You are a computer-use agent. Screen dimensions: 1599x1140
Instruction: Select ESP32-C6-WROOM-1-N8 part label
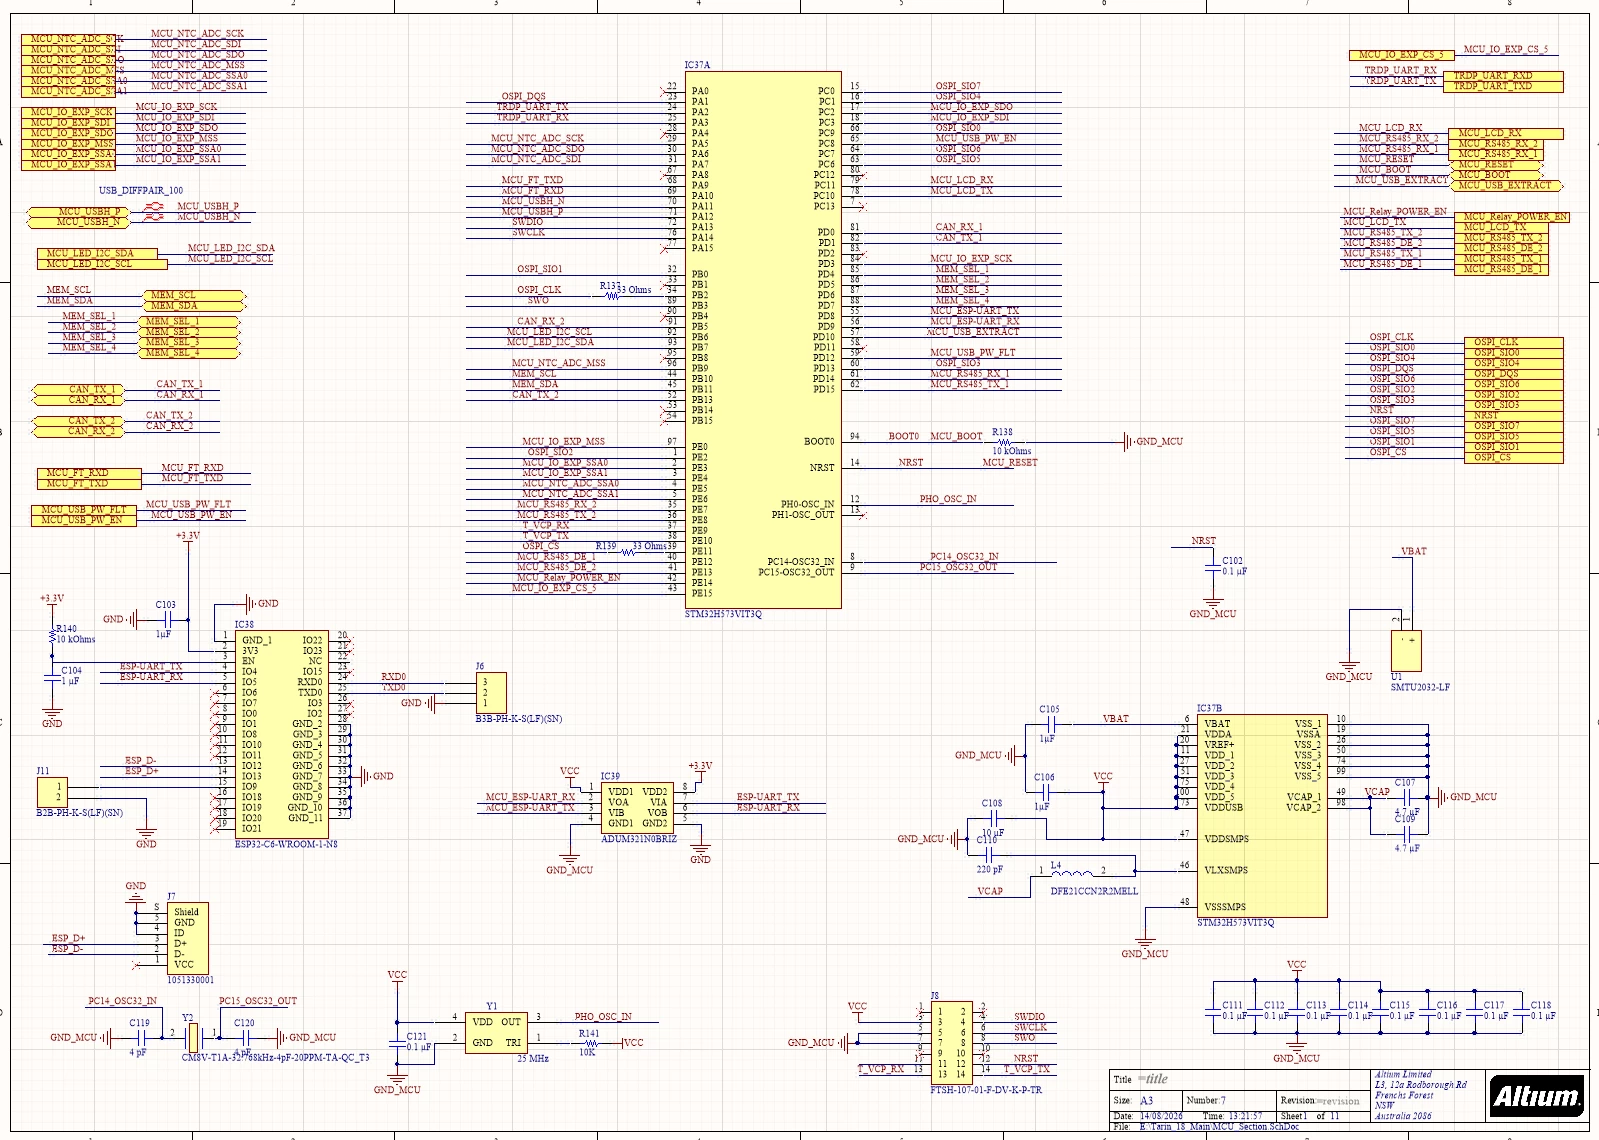coord(286,844)
